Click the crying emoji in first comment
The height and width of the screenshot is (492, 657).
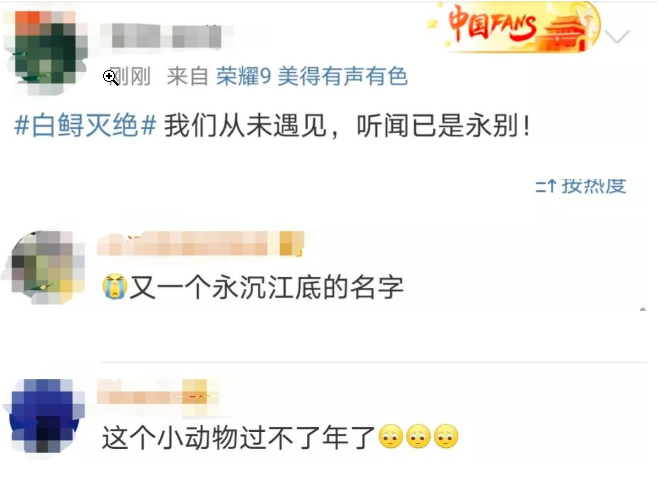[x=114, y=287]
